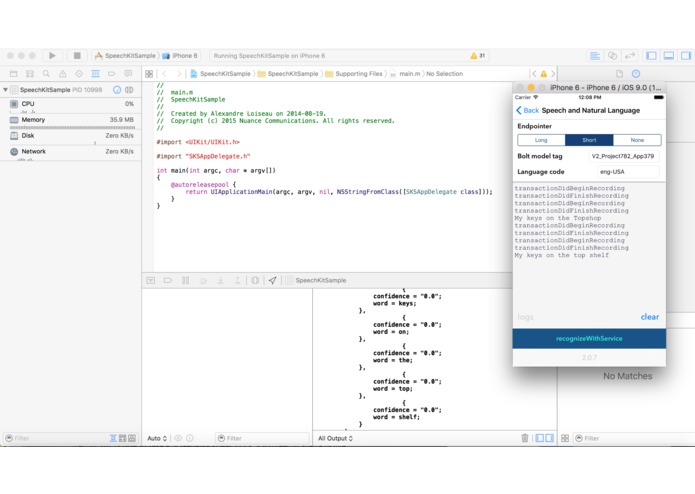695x494 pixels.
Task: Click the debug gauges icon beside PID 10998
Action: [117, 89]
